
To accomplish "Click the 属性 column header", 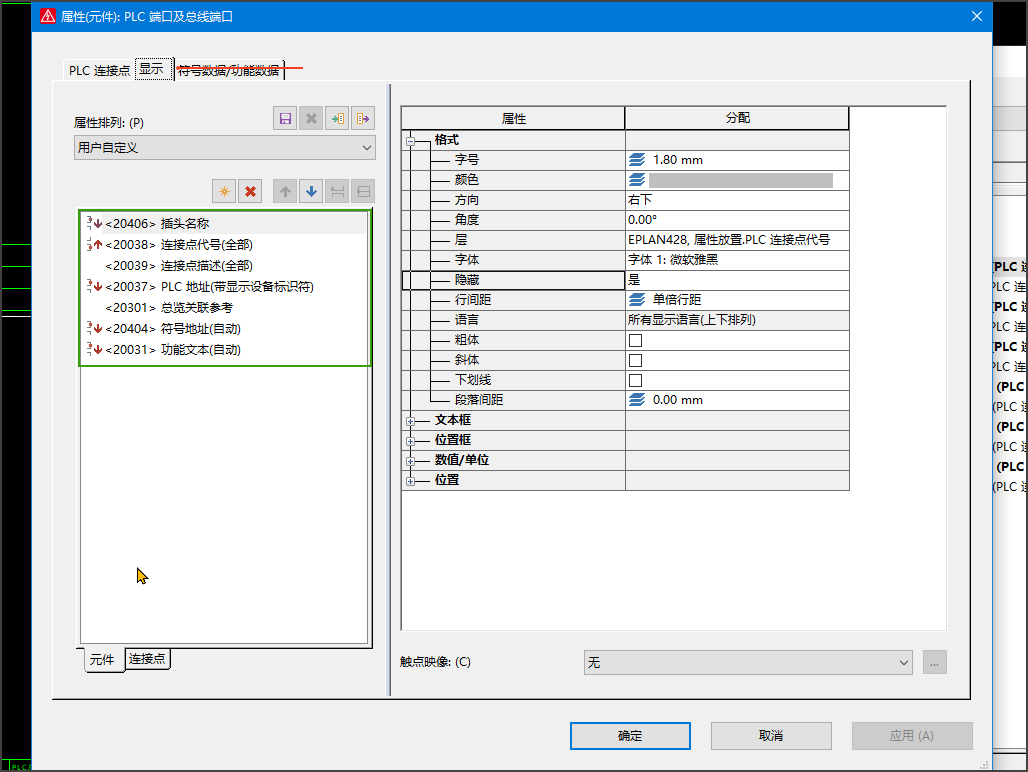I will pos(513,119).
